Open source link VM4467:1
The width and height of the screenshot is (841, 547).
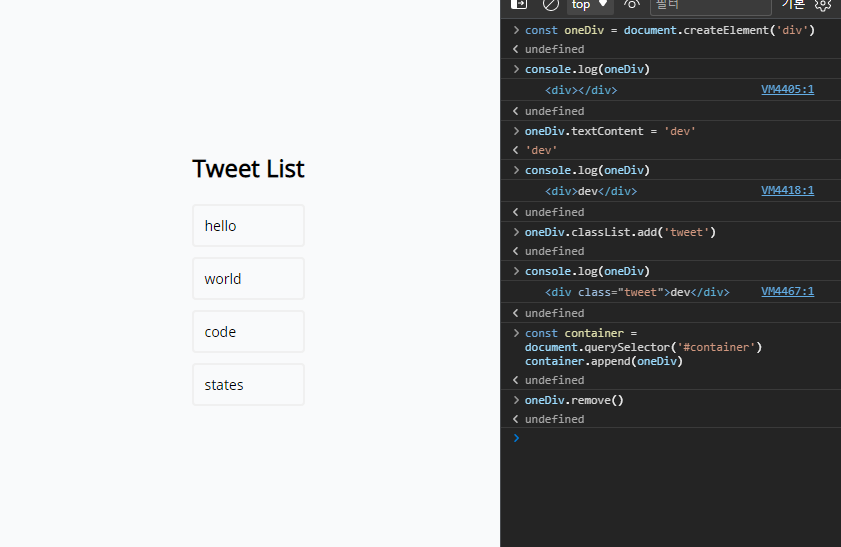(x=787, y=291)
